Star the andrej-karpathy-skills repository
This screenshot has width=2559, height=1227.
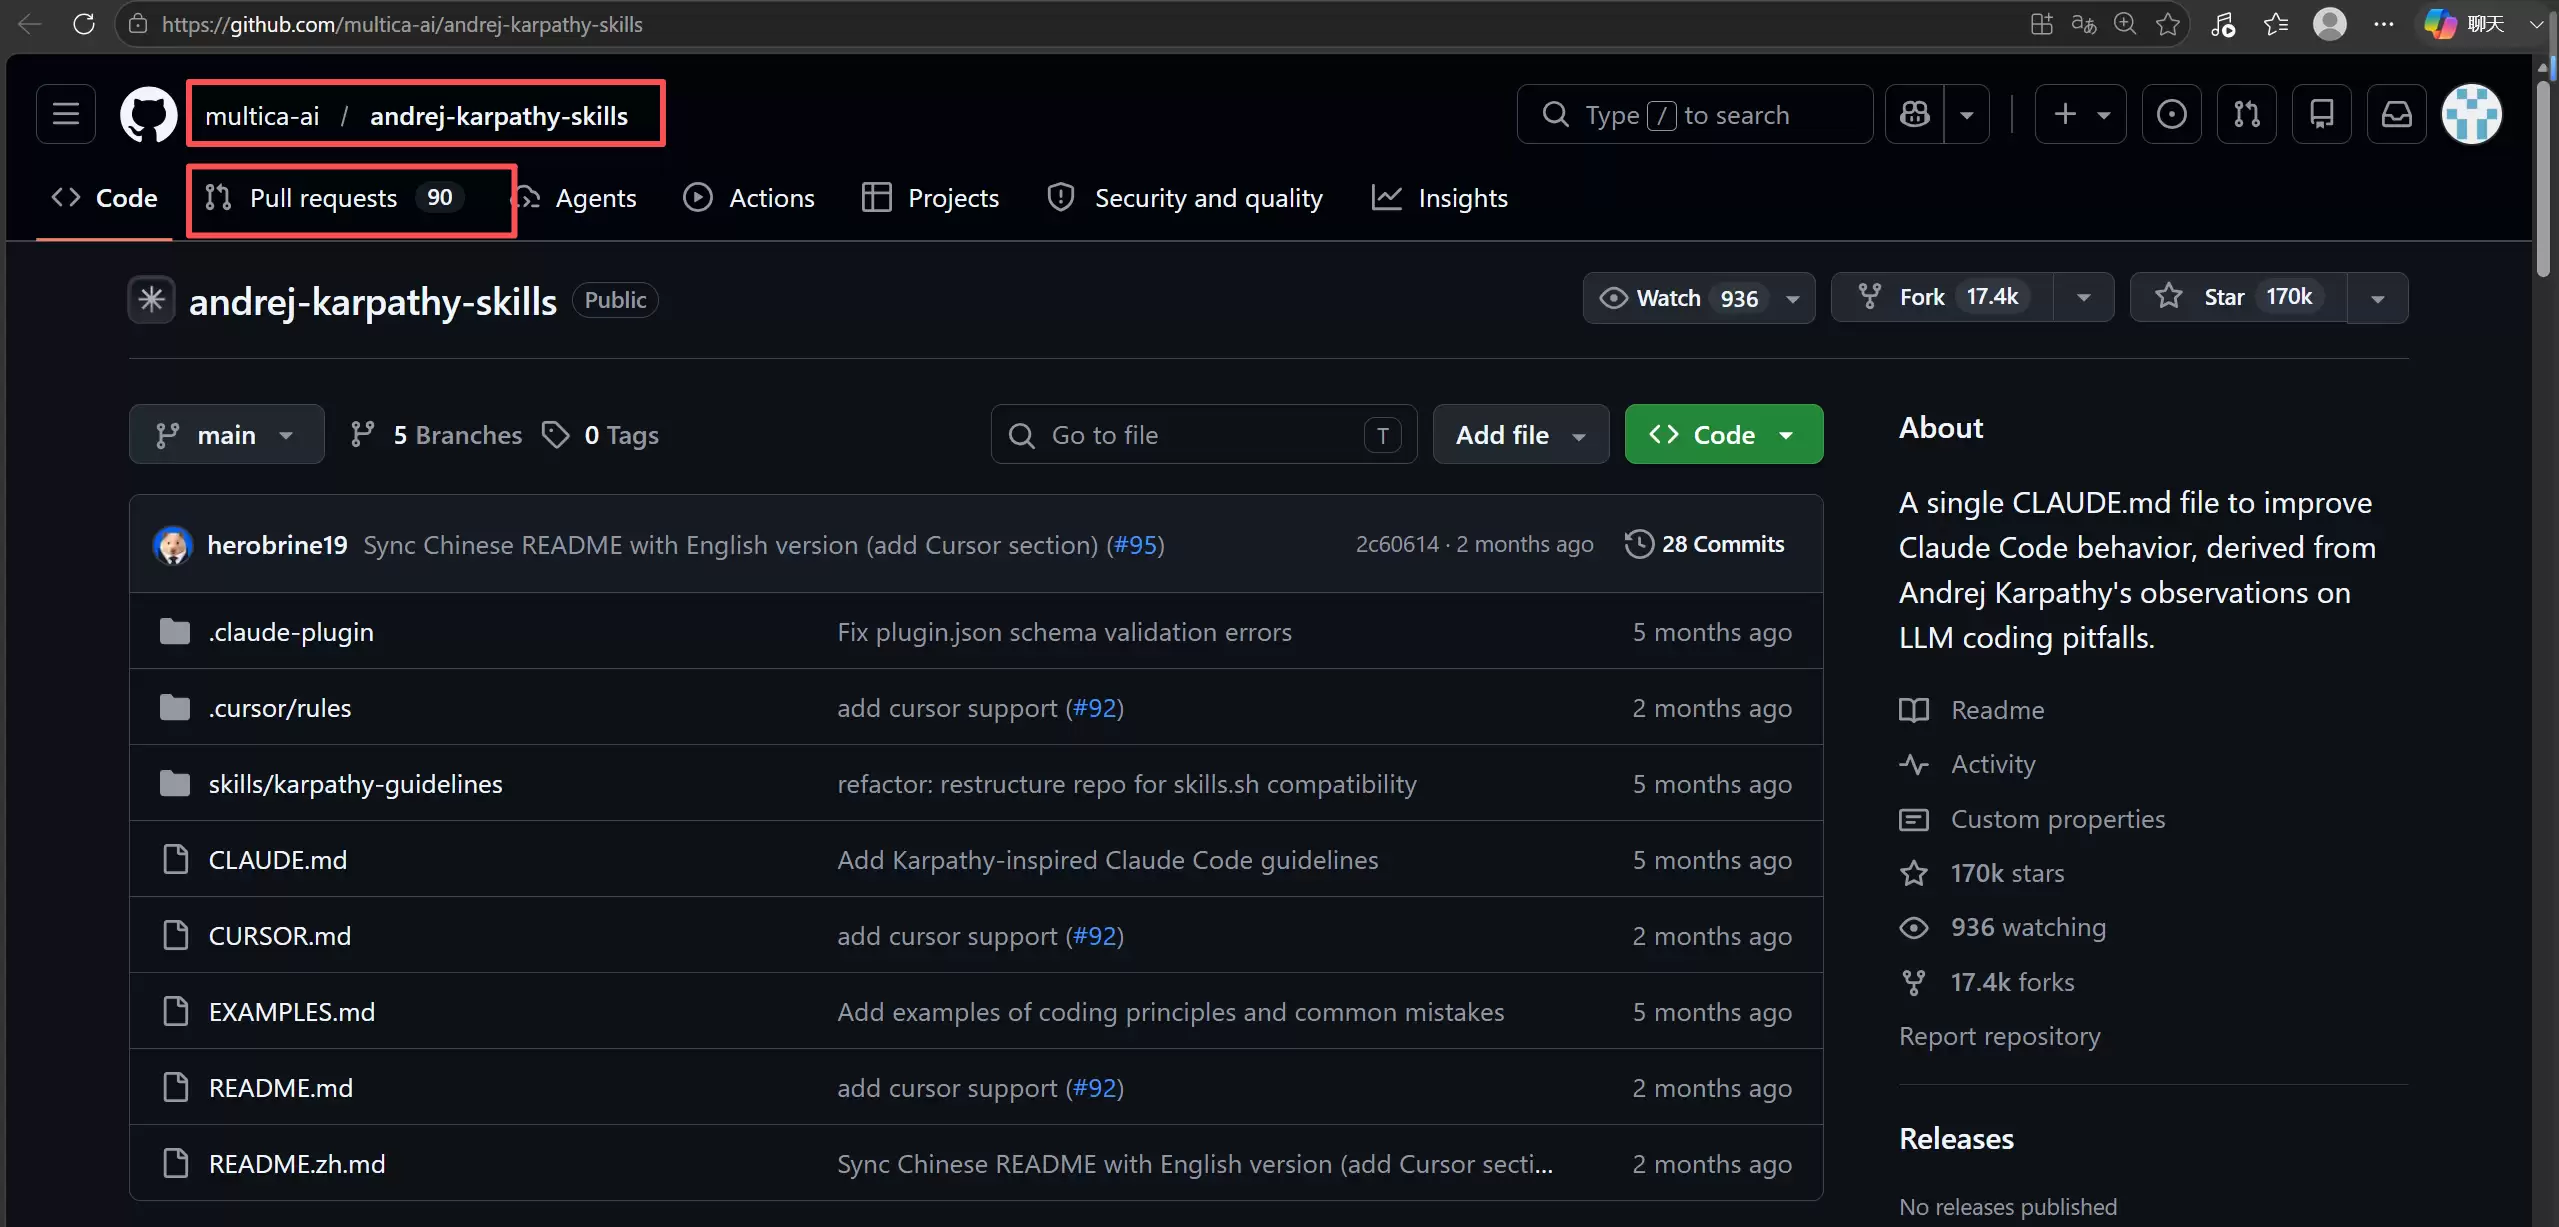click(x=2238, y=298)
